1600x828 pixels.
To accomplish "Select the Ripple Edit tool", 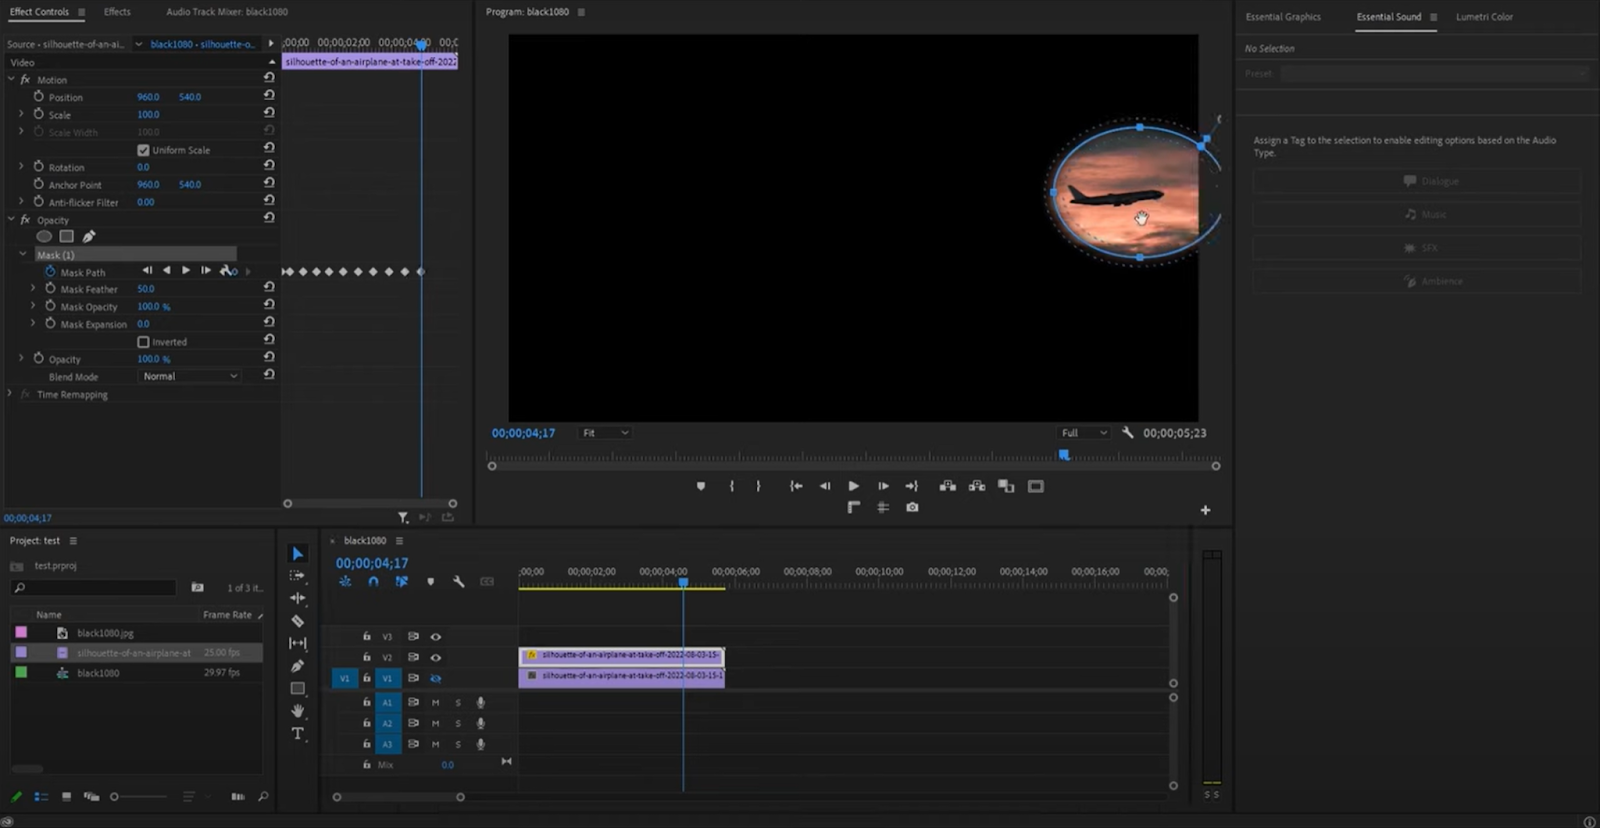I will tap(297, 598).
